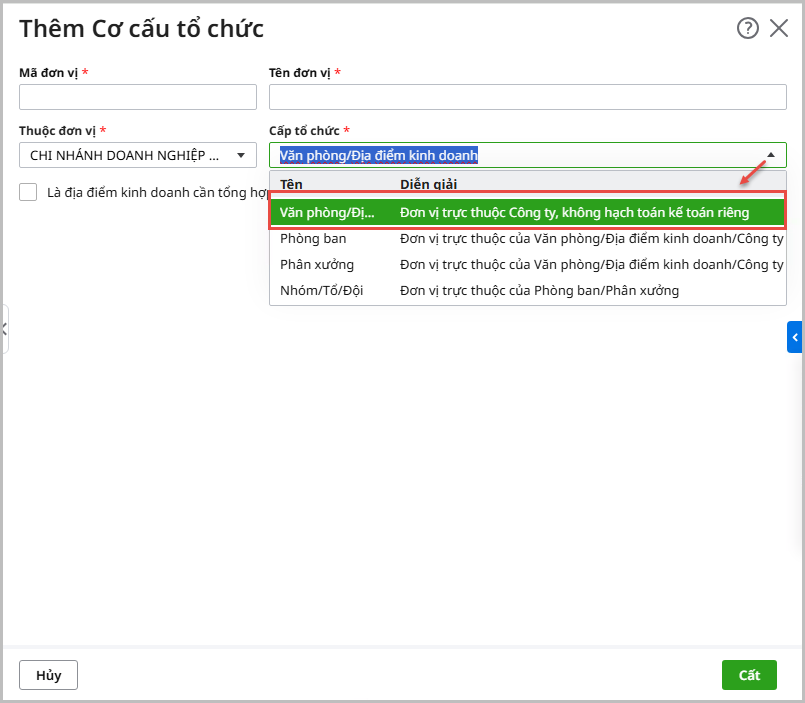Click the Diễn giải column header
This screenshot has height=703, width=805.
(x=430, y=184)
